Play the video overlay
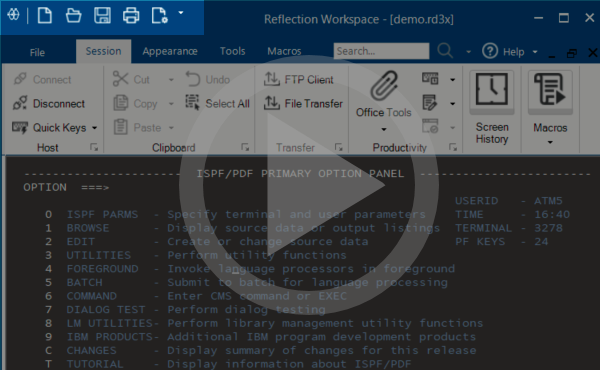This screenshot has height=370, width=600. coord(309,185)
